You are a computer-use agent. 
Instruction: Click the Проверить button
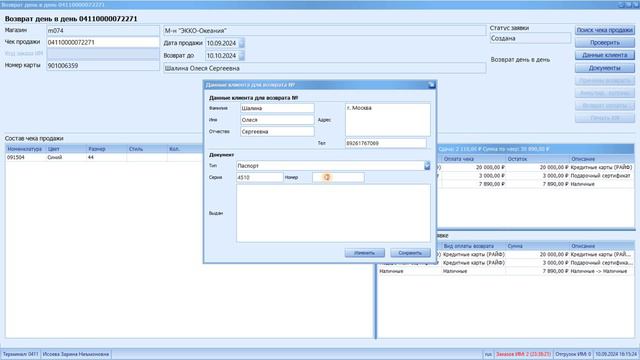[604, 43]
